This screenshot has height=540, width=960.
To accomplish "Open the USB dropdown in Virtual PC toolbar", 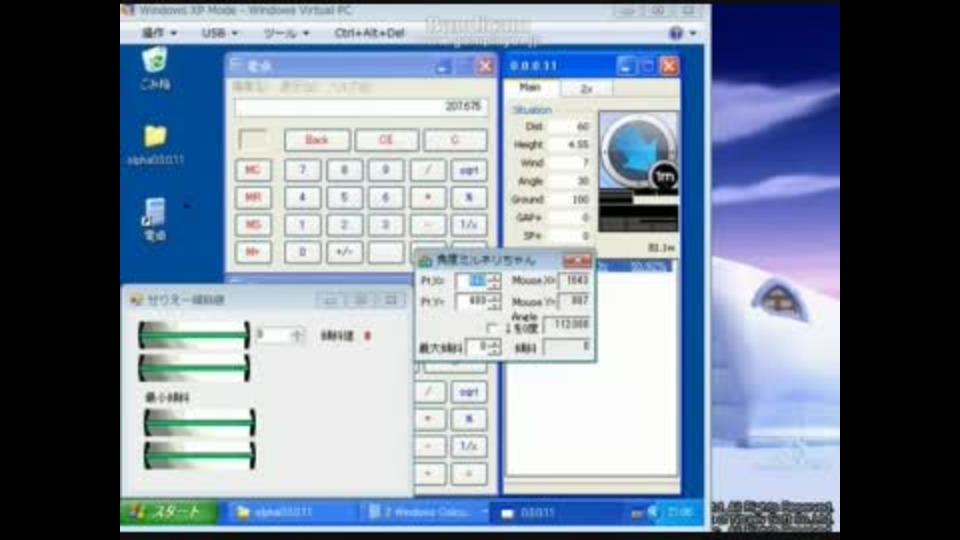I will coord(219,33).
